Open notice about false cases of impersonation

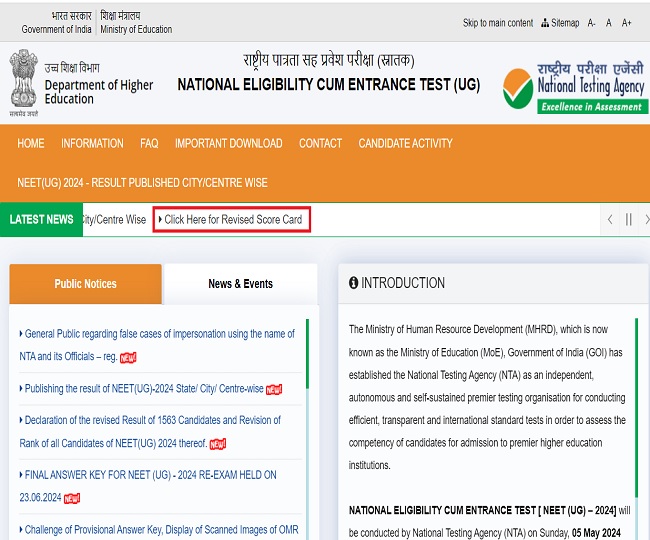(x=157, y=345)
